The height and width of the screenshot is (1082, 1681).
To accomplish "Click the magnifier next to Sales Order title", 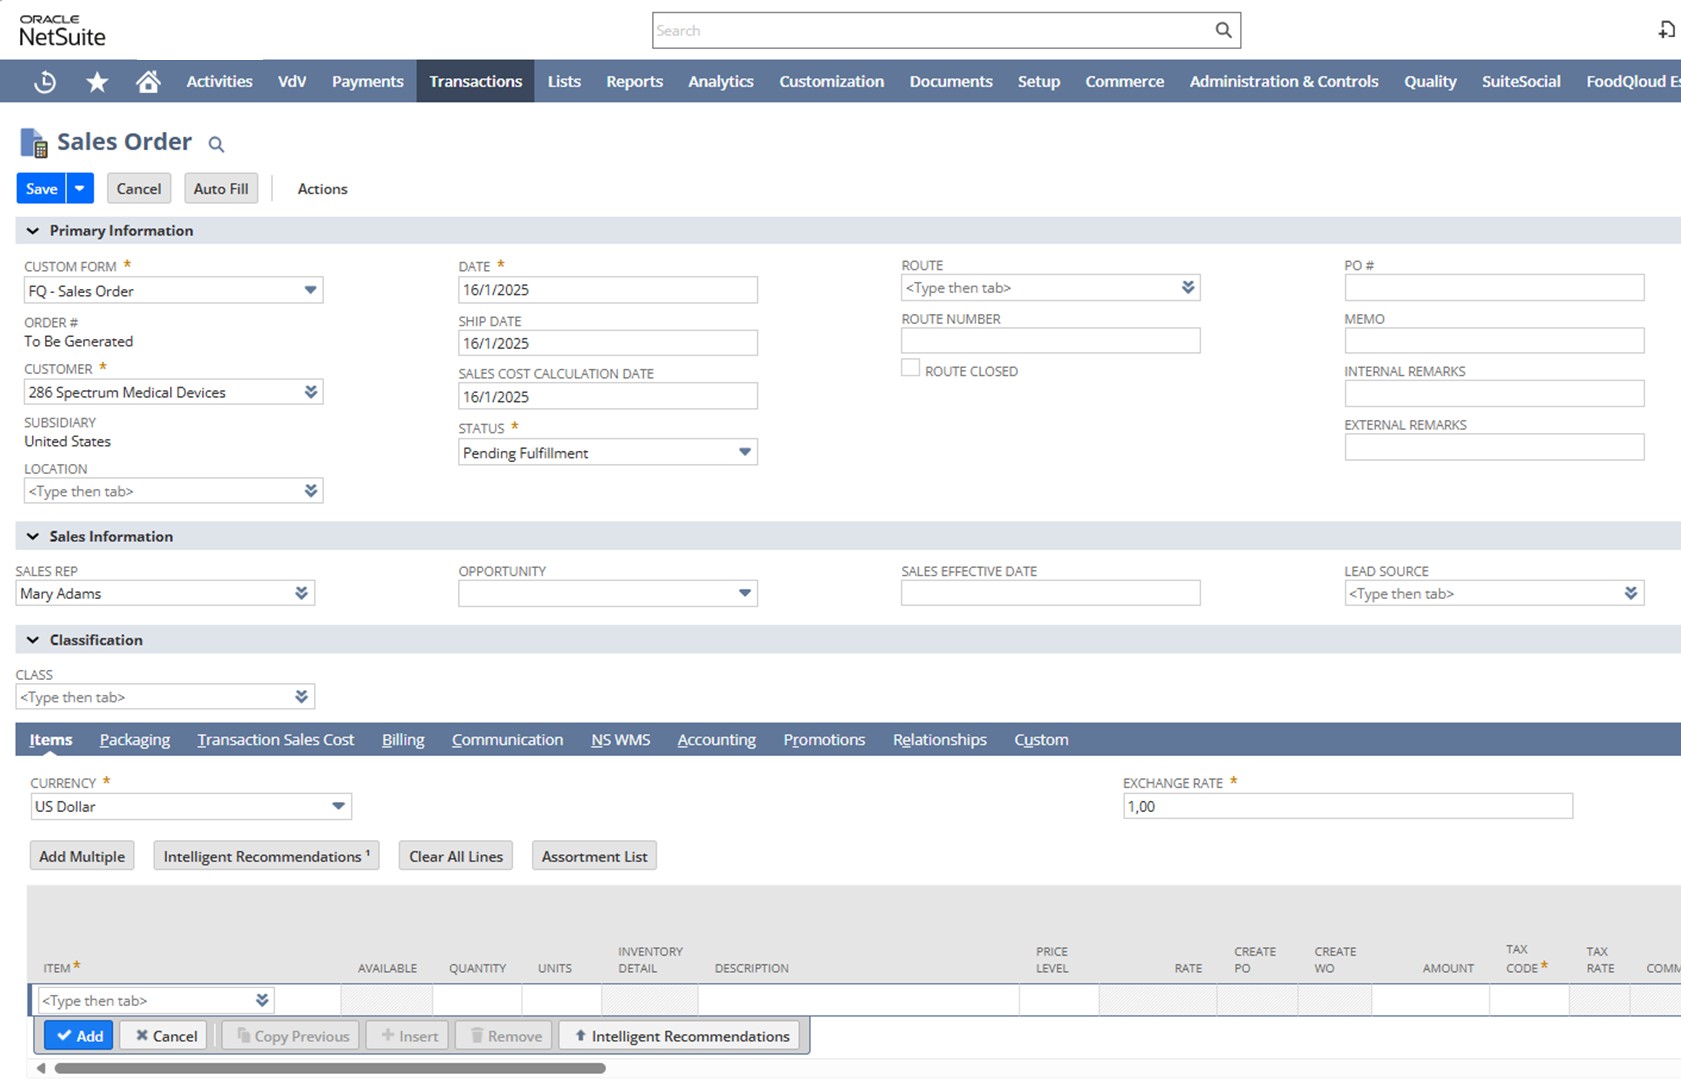I will click(x=216, y=145).
